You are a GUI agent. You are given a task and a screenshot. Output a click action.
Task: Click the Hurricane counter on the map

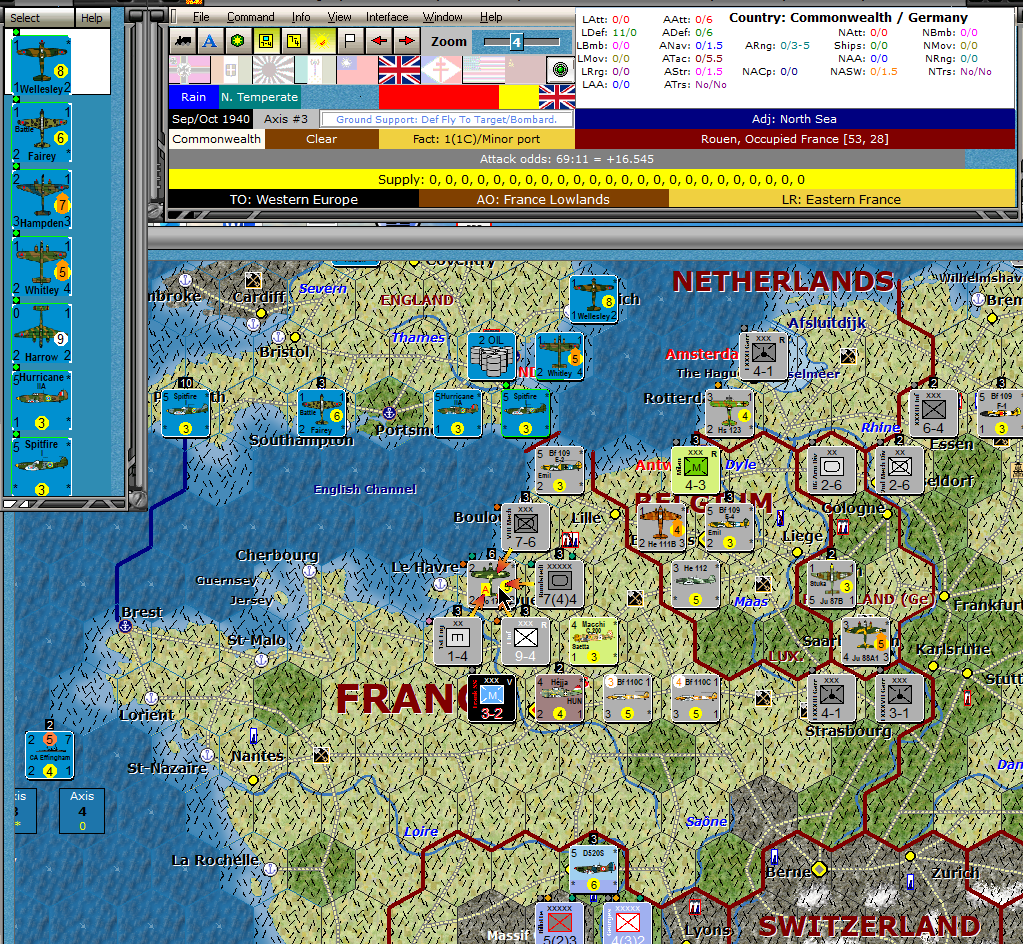click(x=457, y=414)
